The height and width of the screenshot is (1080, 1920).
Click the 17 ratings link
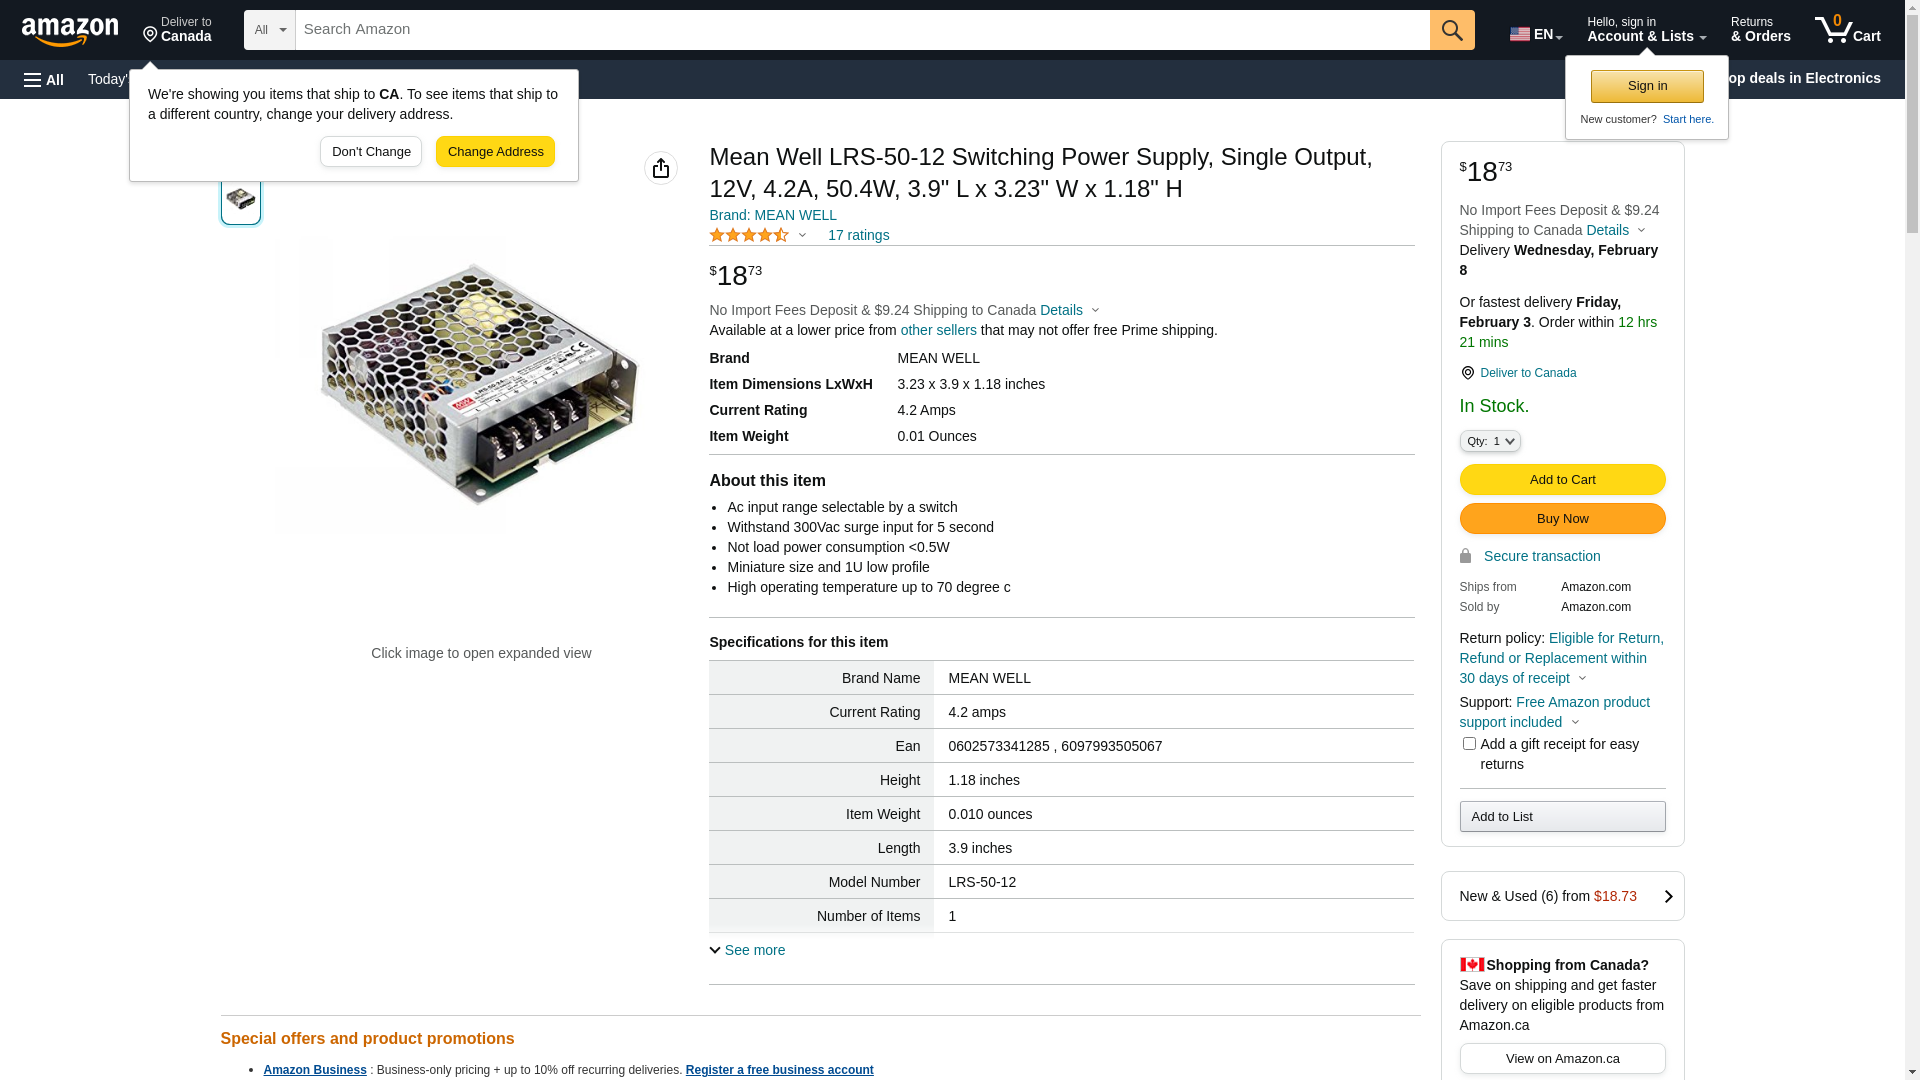[x=858, y=236]
